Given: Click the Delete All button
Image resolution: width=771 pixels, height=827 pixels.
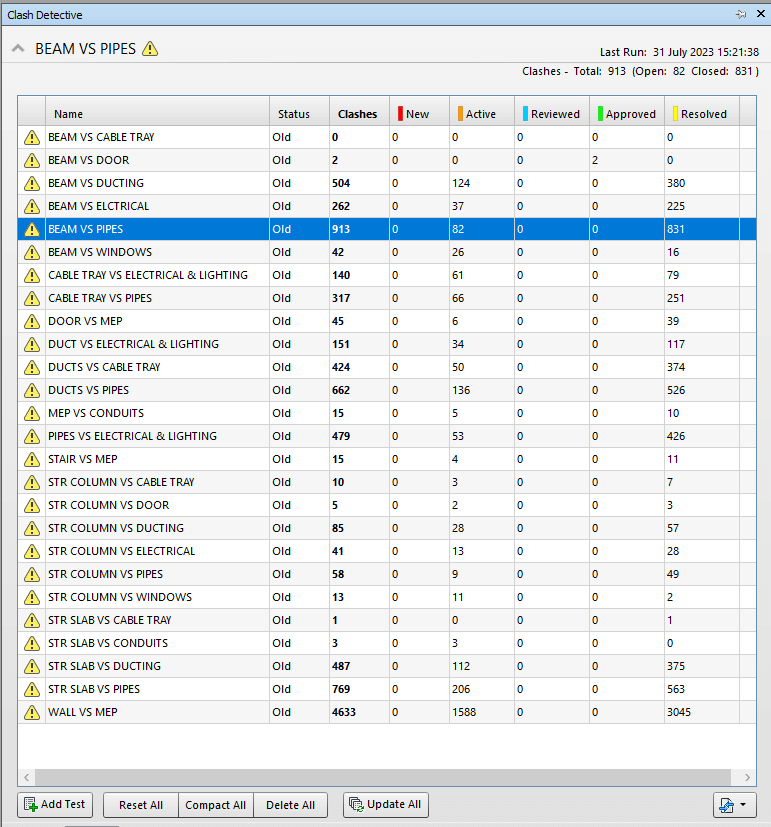Looking at the screenshot, I should [291, 805].
